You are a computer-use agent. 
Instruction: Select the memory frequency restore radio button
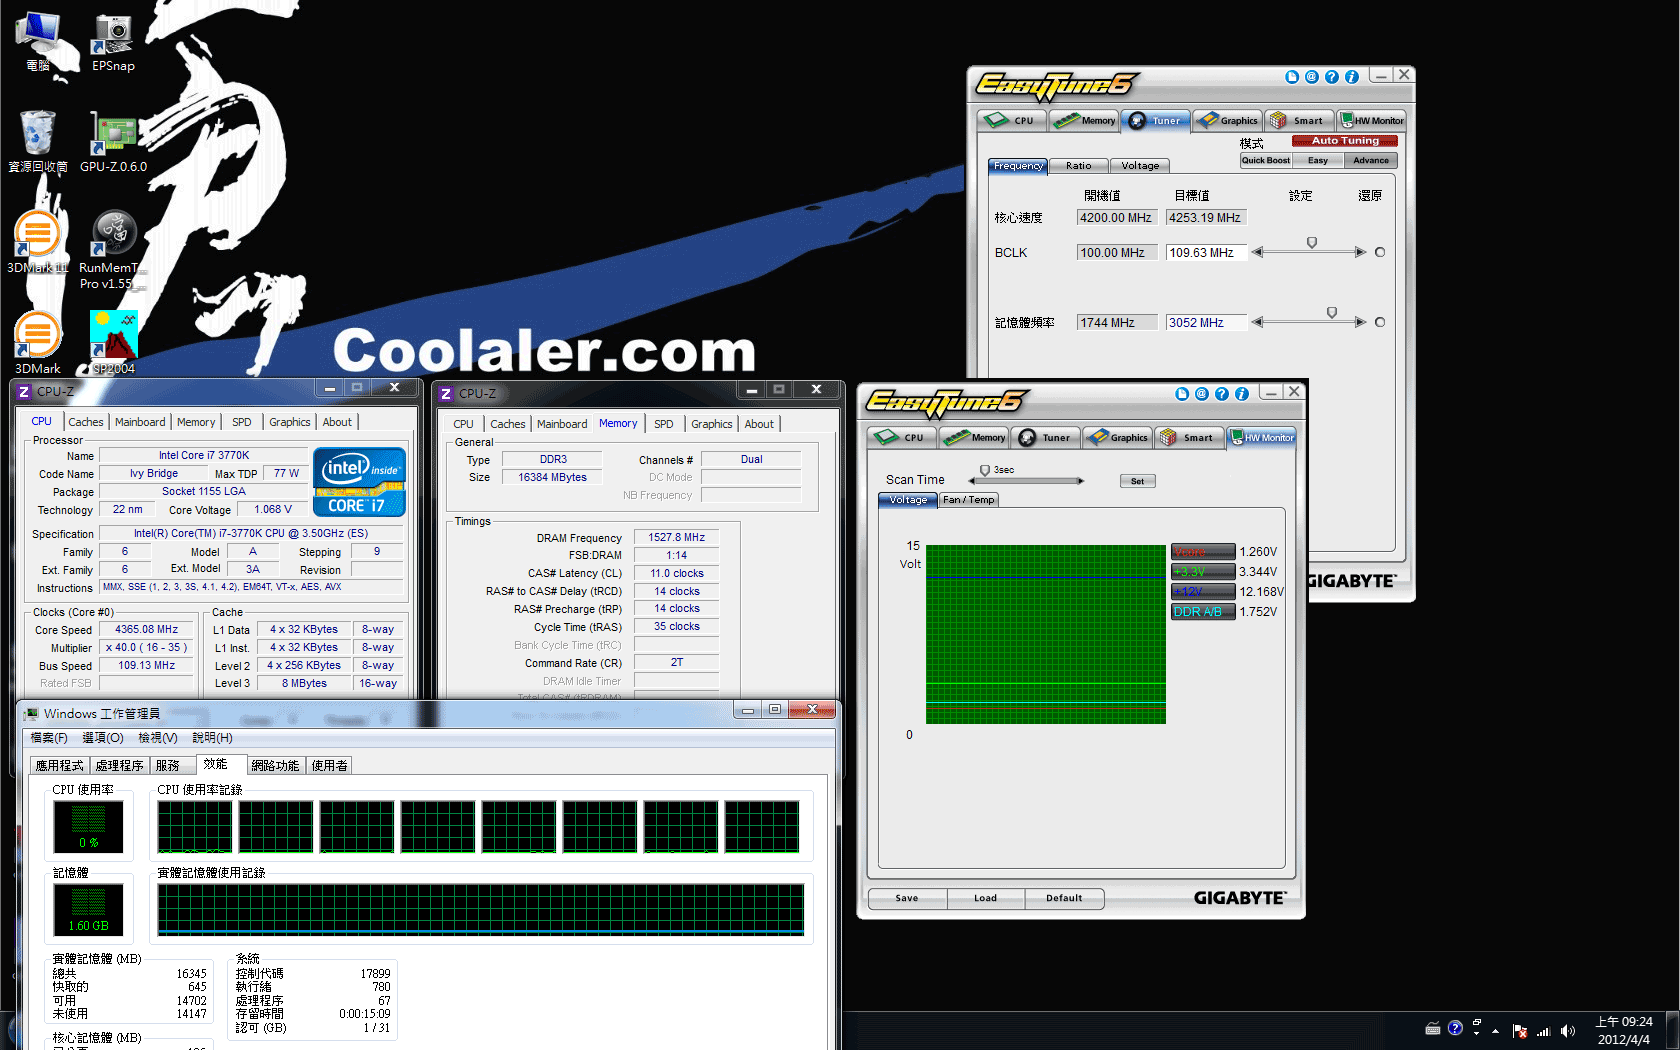tap(1380, 323)
